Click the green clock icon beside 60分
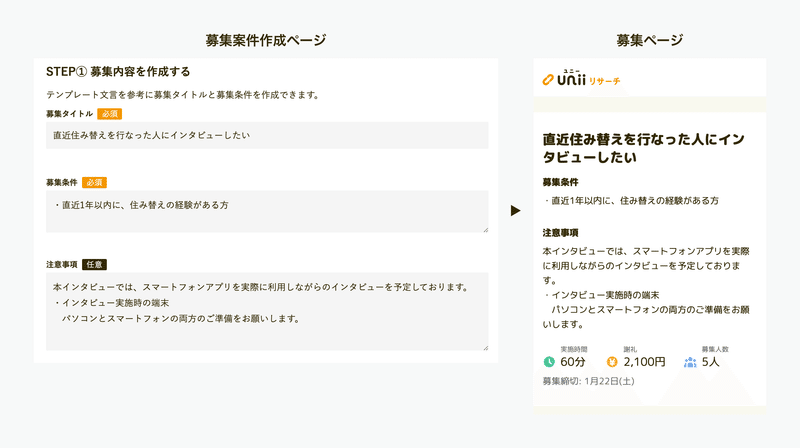 tap(549, 362)
